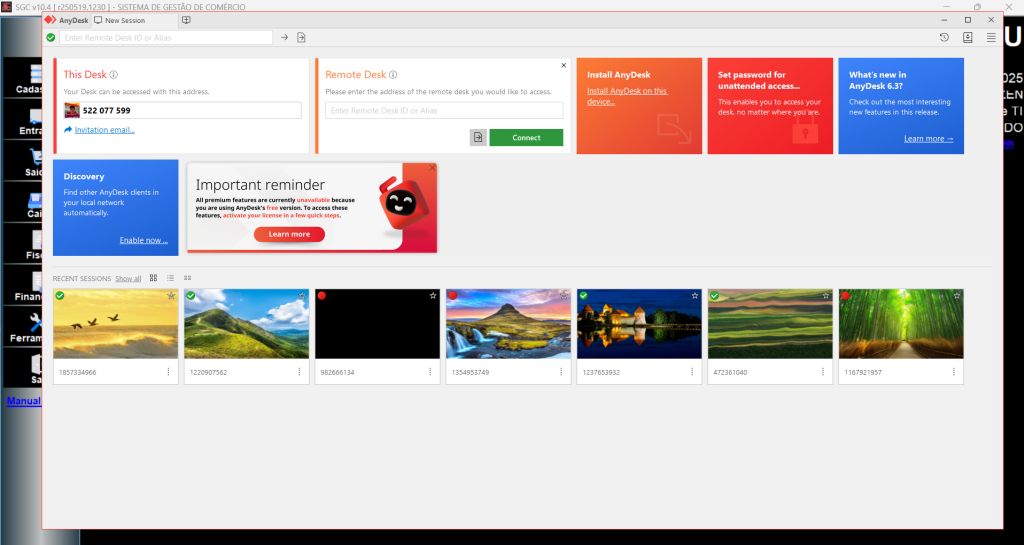Open options menu for session 1857334966

tap(168, 372)
